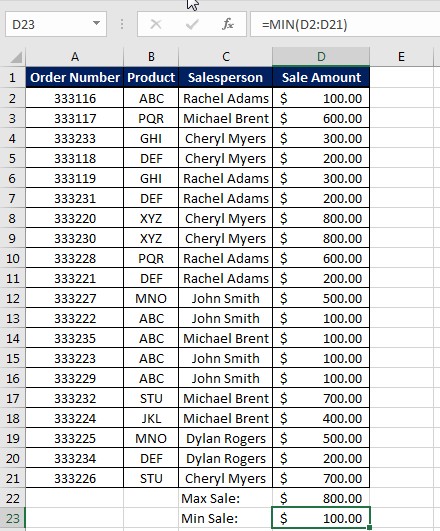
Task: Click the formula bar options dots
Action: pos(122,24)
